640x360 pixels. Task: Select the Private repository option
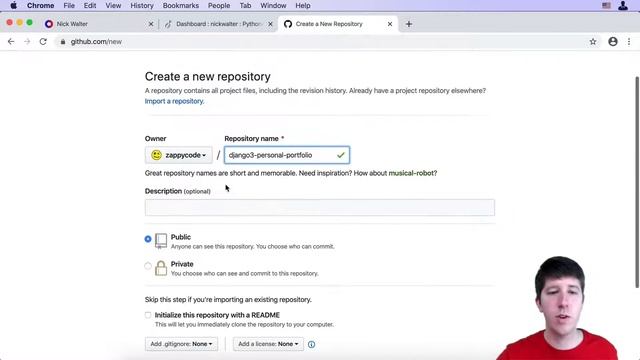tap(148, 266)
